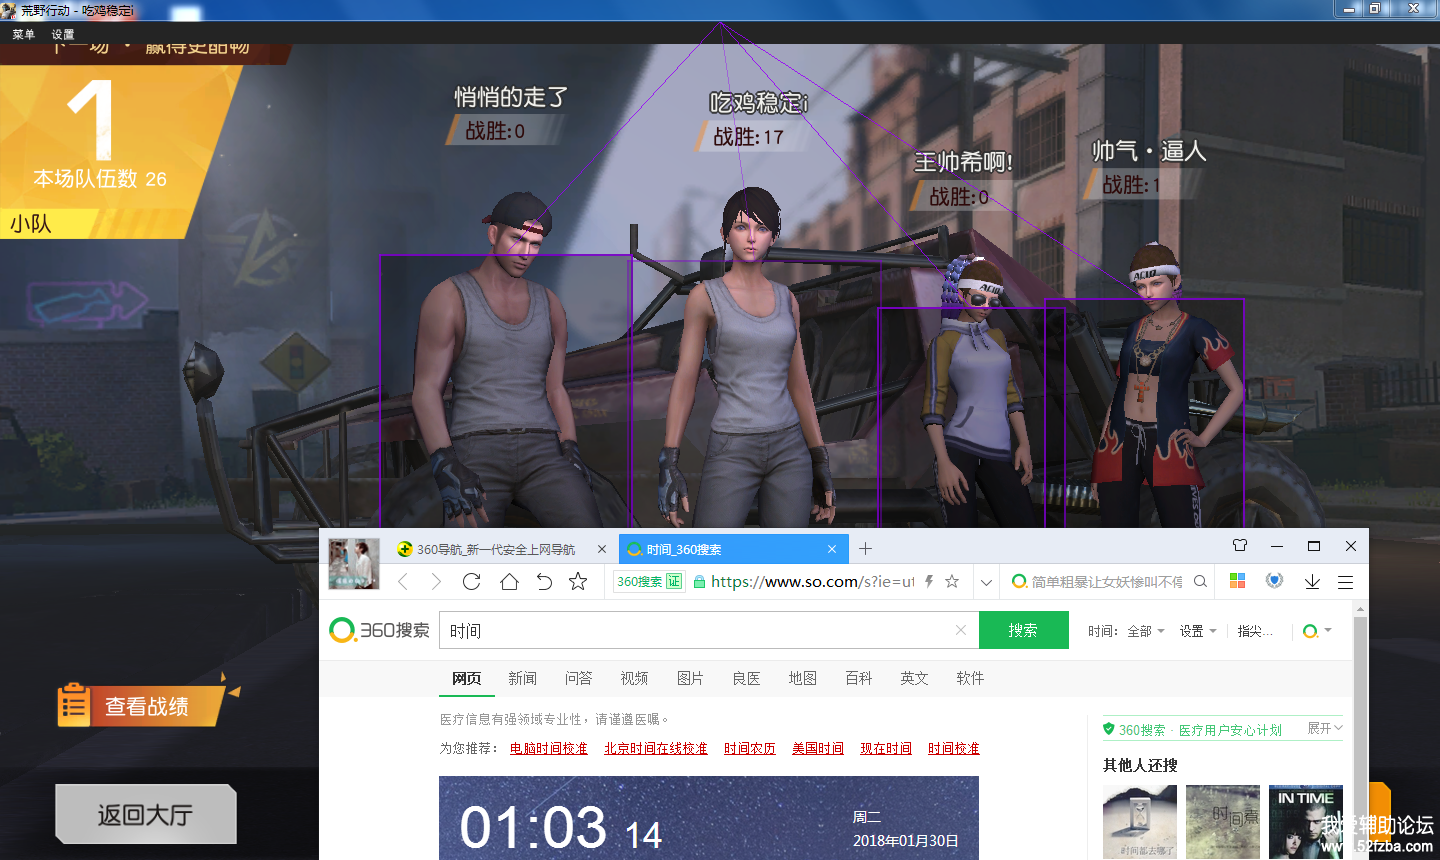1440x860 pixels.
Task: Open the 良医 search tab
Action: [x=747, y=678]
